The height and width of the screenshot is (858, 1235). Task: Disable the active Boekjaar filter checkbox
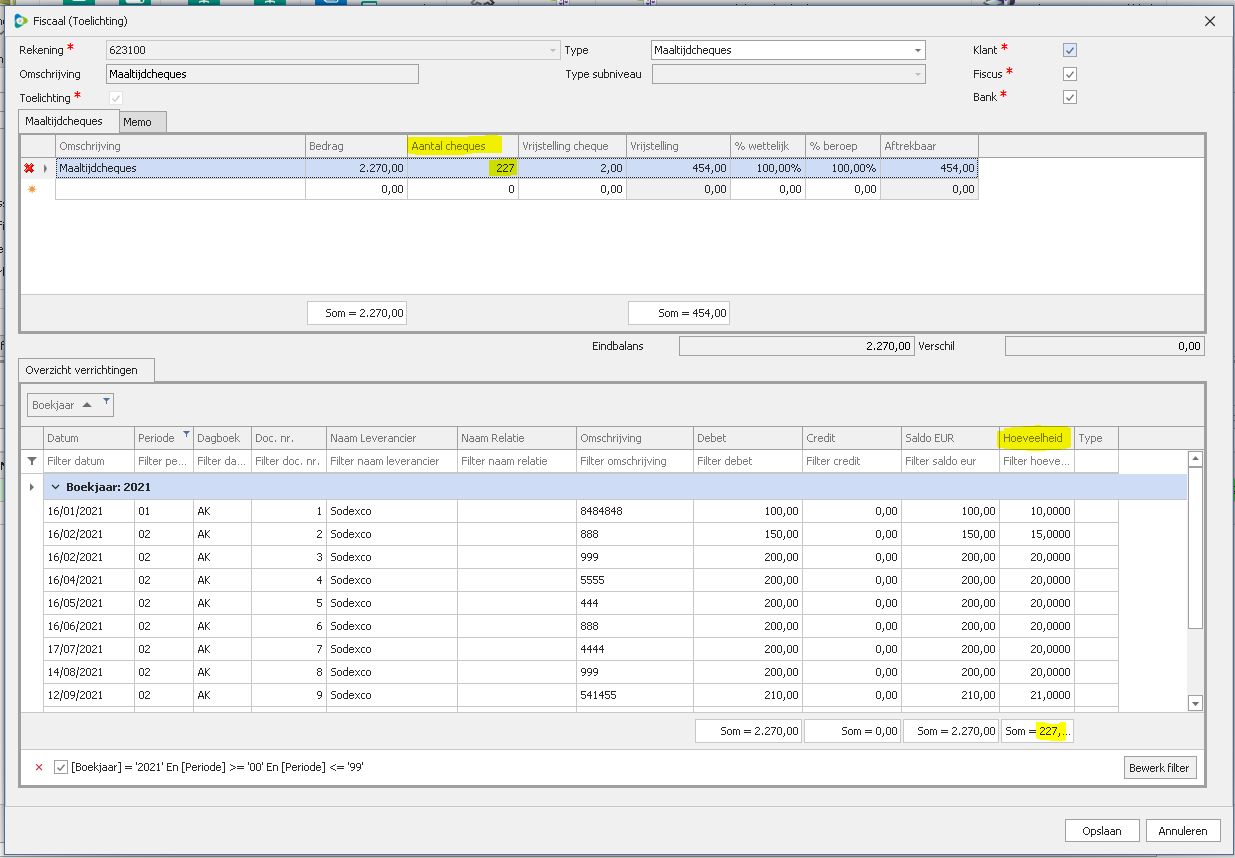click(61, 768)
